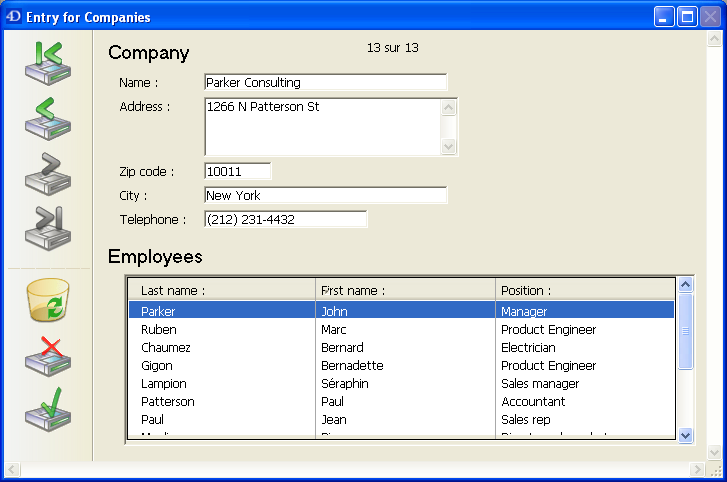Select the Zip code field
Image resolution: width=727 pixels, height=482 pixels.
pos(237,172)
